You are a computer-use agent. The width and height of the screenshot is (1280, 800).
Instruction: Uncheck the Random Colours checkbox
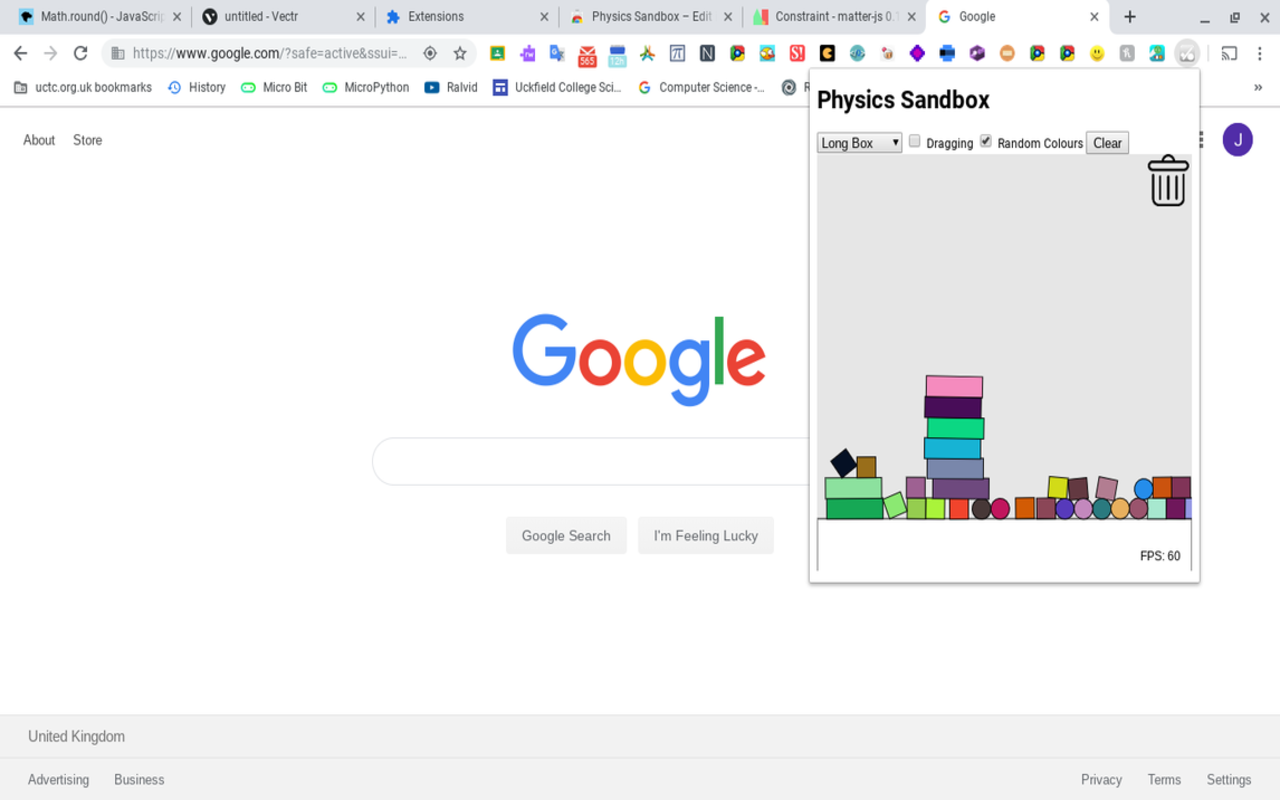click(x=985, y=142)
